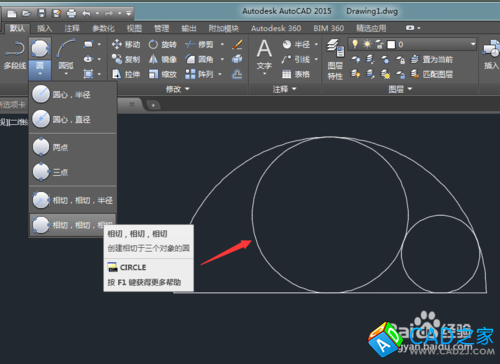The image size is (500, 364).
Task: Select the 圆弧 (Arc) tool
Action: pos(66,55)
